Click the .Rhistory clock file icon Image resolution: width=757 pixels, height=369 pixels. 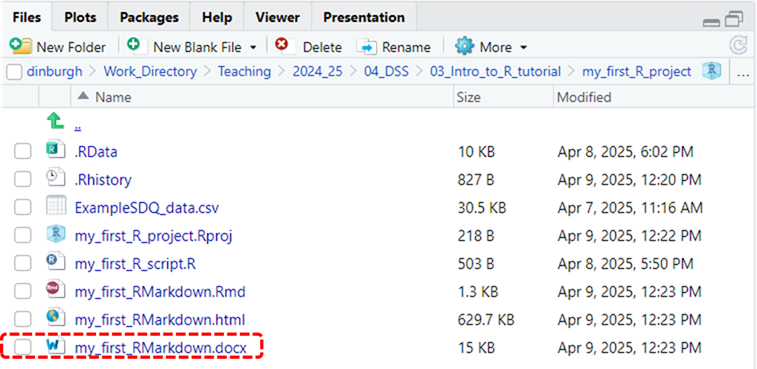pos(55,178)
